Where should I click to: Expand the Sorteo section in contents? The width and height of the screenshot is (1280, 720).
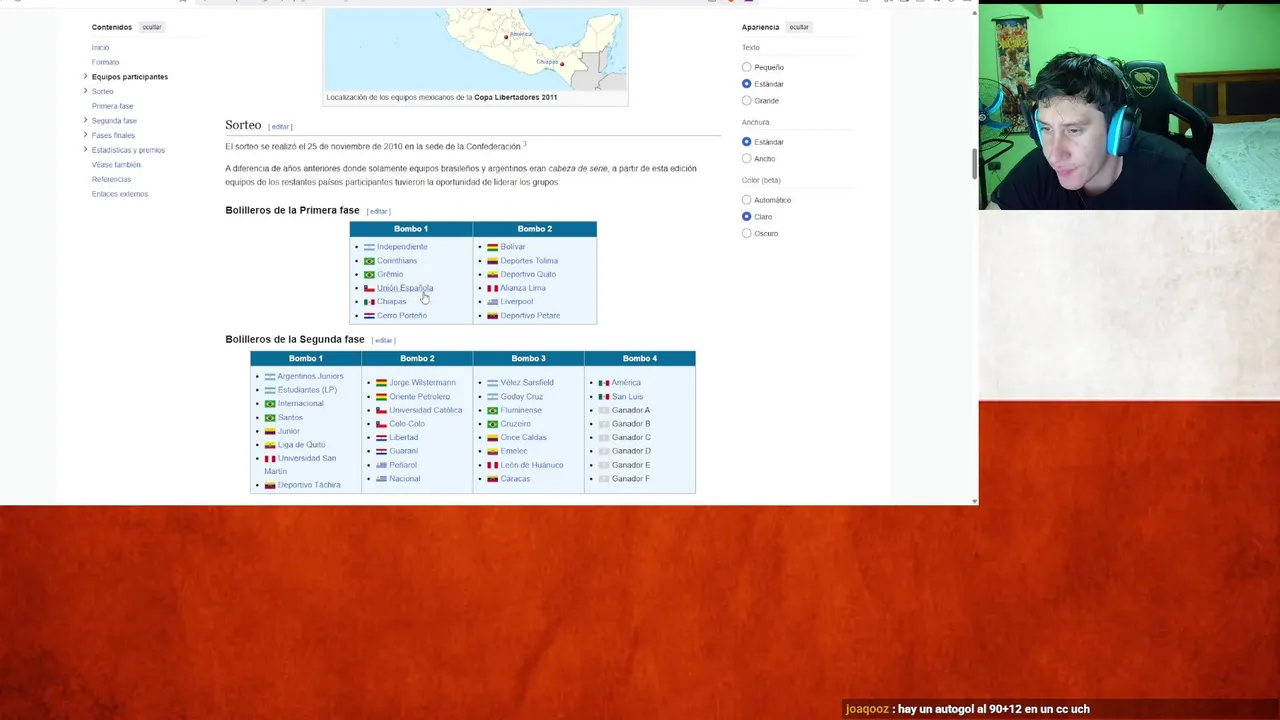click(x=85, y=91)
